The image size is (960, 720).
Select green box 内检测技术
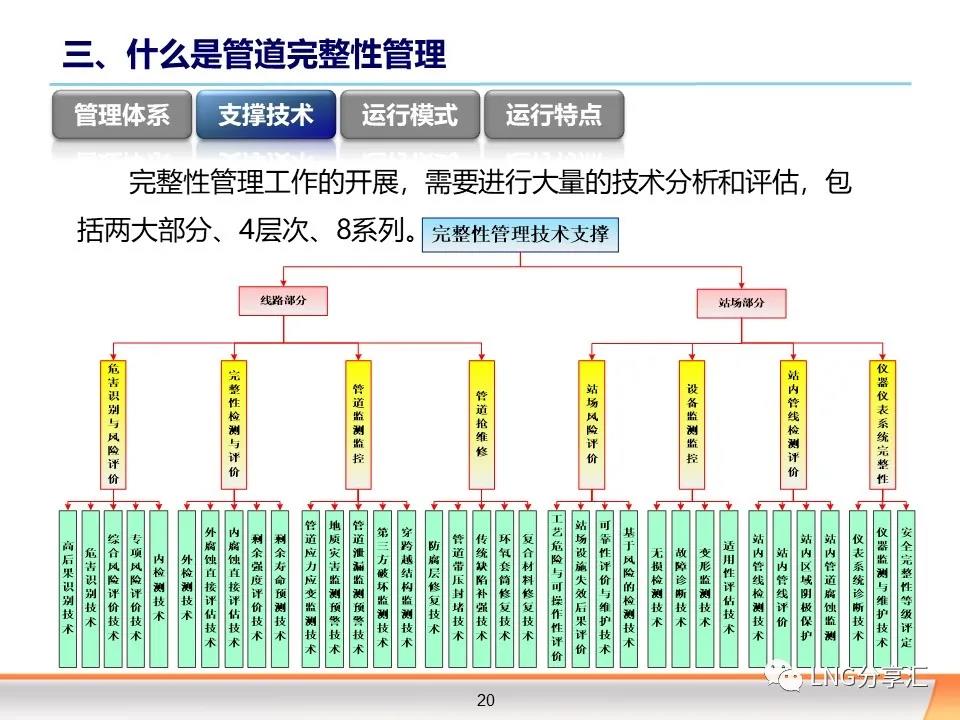159,589
